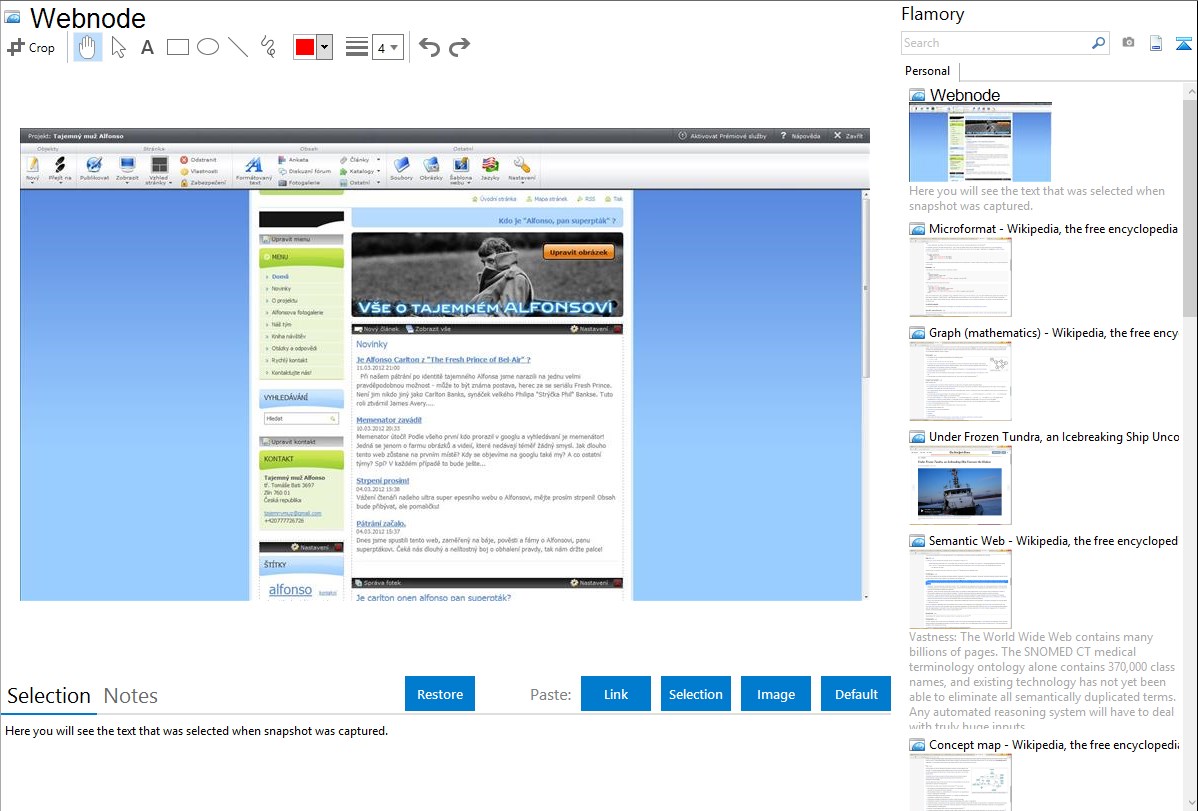Screen dimensions: 1198x811
Task: Redo the last annotation
Action: (x=459, y=47)
